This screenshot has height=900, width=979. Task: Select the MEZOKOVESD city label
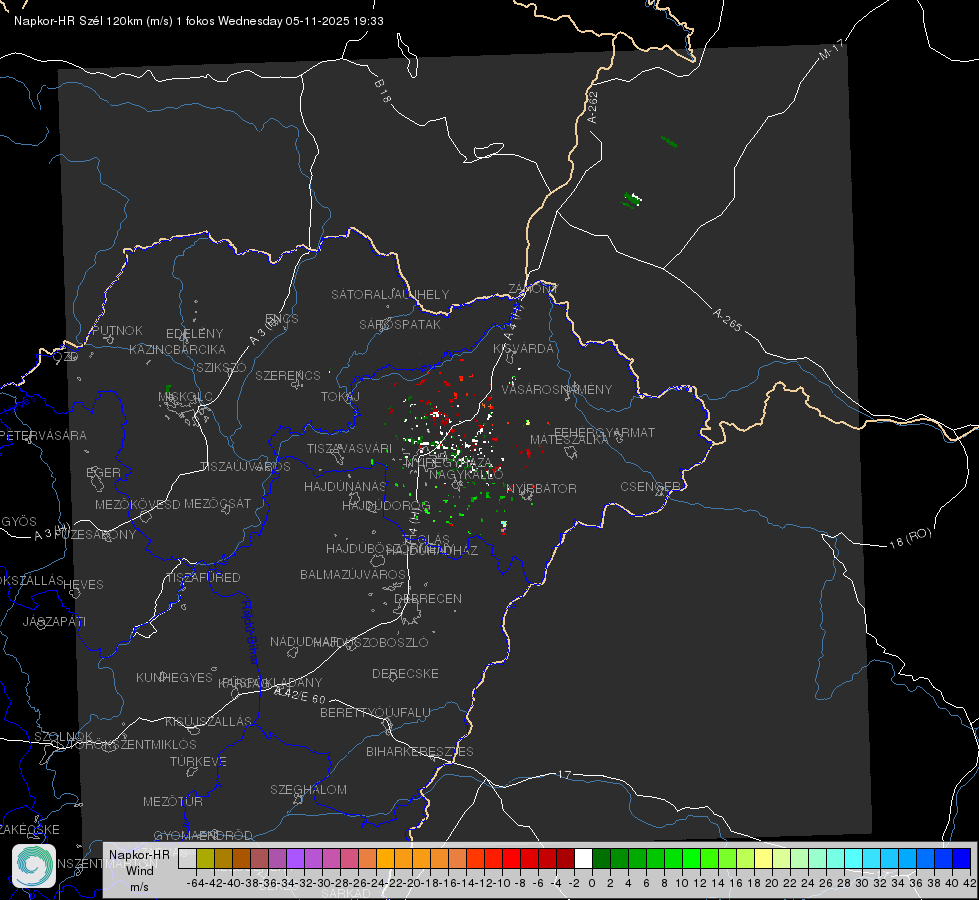click(x=137, y=504)
